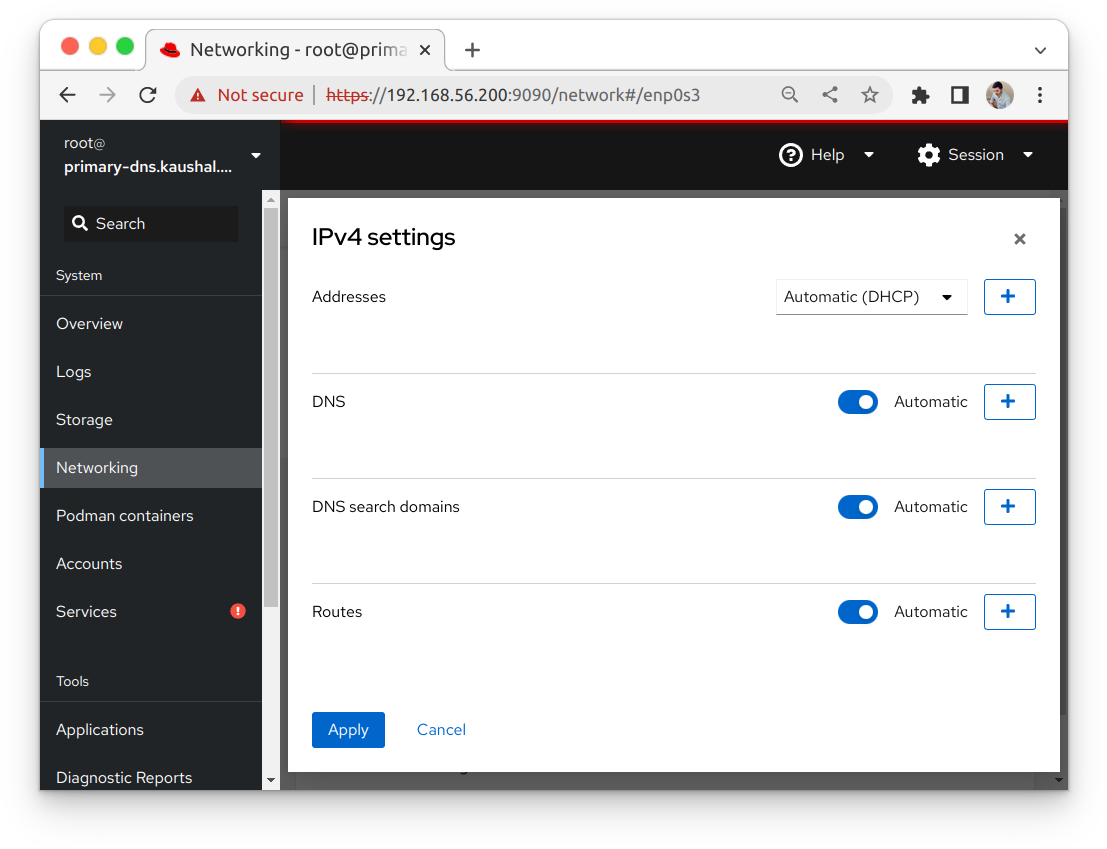The width and height of the screenshot is (1107, 849).
Task: Add a DNS search domain
Action: [1009, 507]
